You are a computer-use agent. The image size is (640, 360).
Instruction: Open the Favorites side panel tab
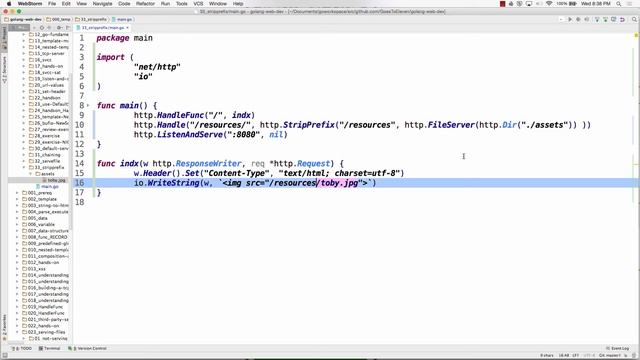tap(4, 327)
